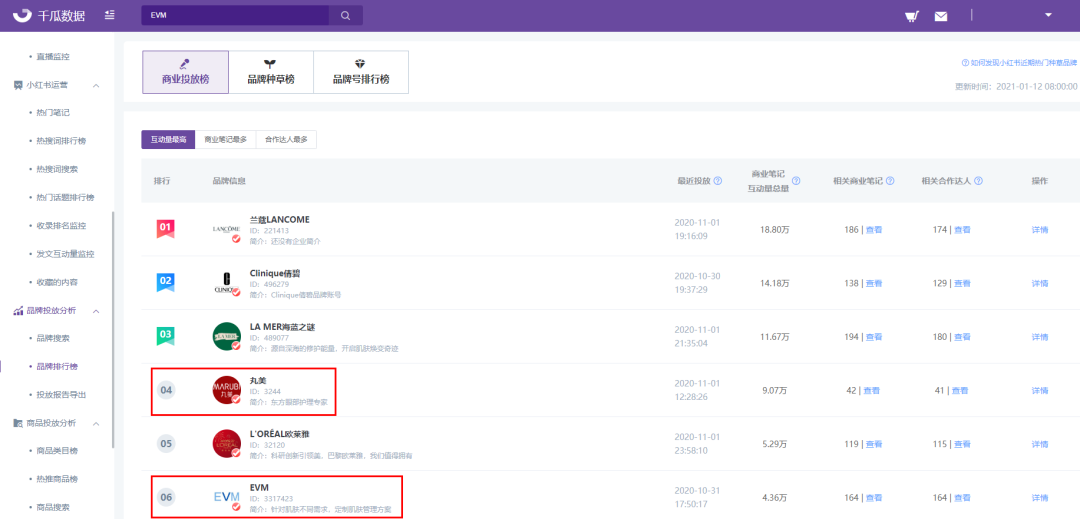
Task: Click the EVM brand logo
Action: click(x=227, y=497)
